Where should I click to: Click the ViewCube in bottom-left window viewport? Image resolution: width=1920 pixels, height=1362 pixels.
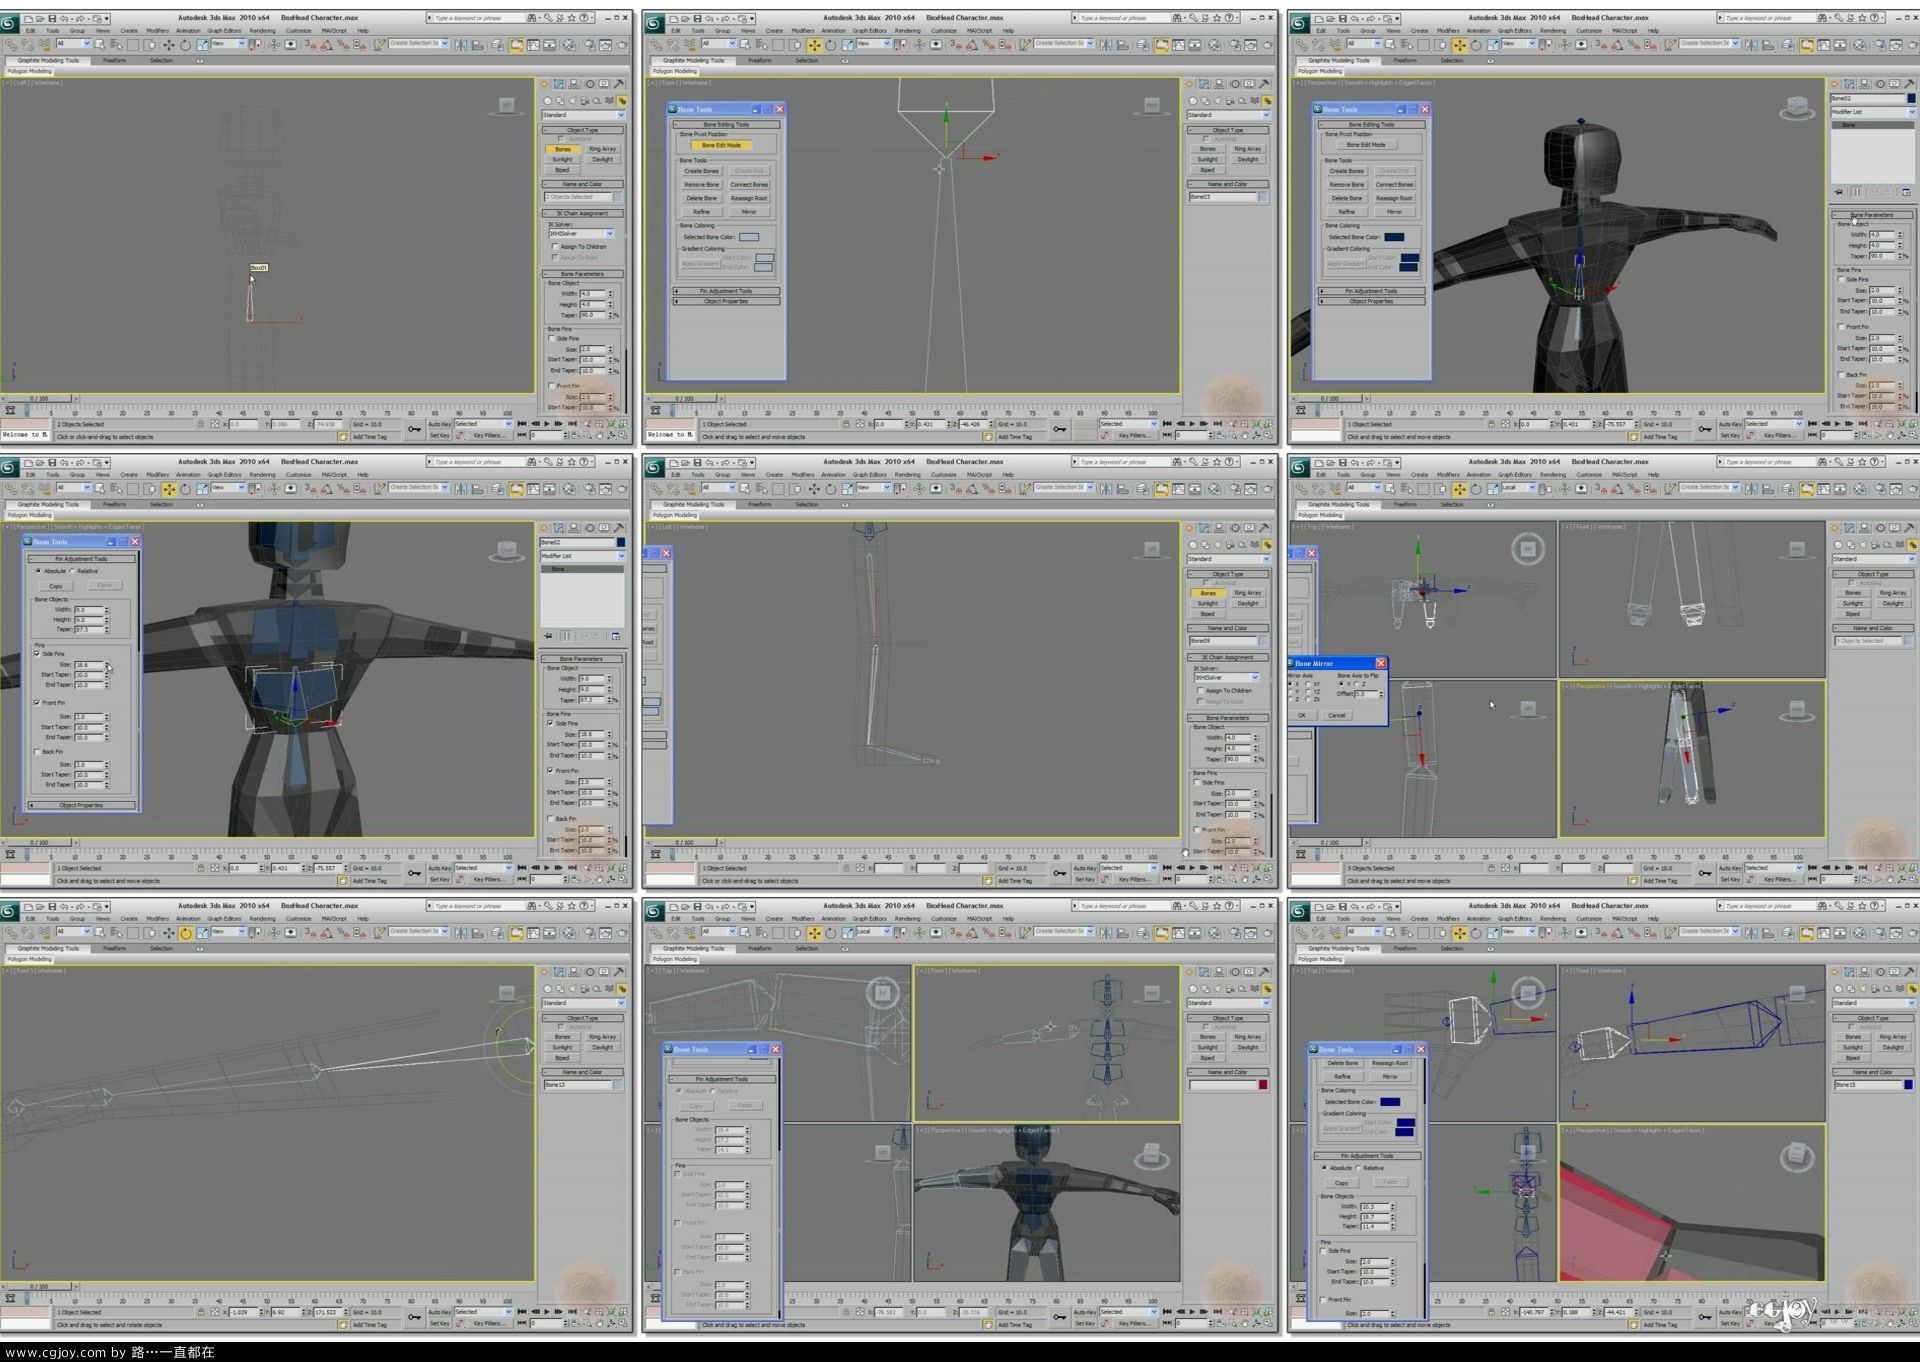[506, 993]
